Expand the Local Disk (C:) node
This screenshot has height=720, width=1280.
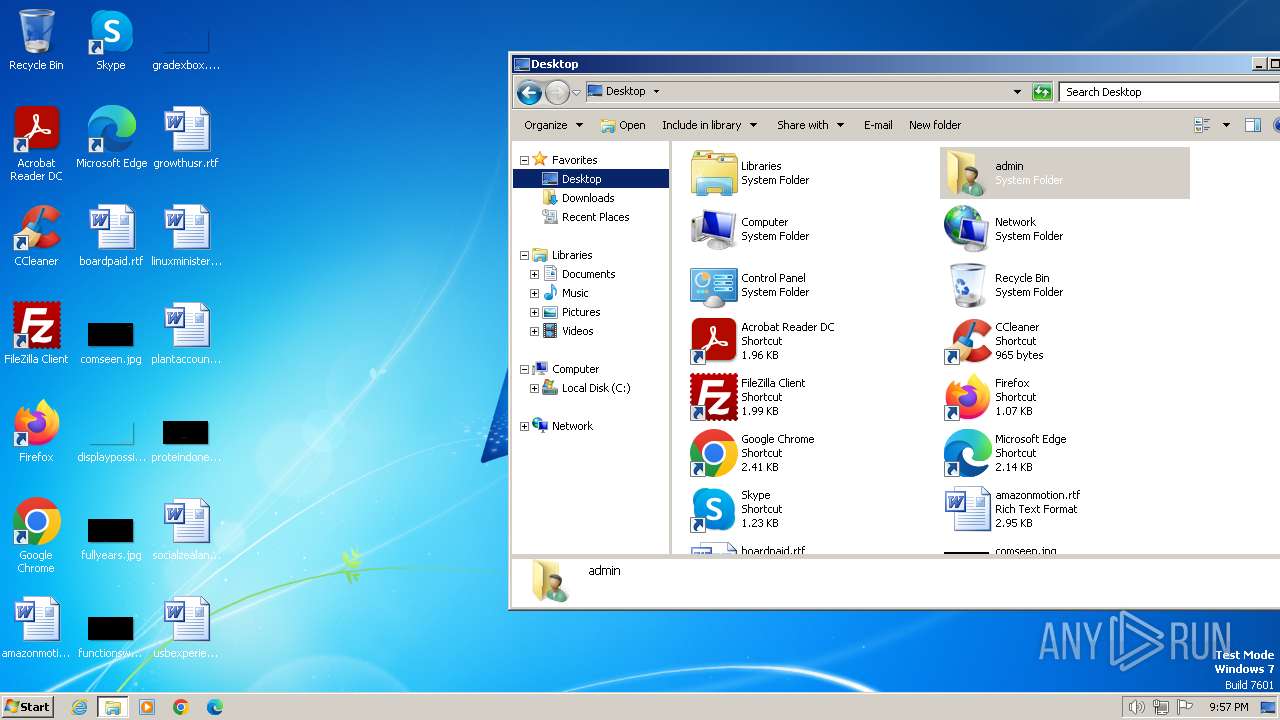[x=534, y=388]
